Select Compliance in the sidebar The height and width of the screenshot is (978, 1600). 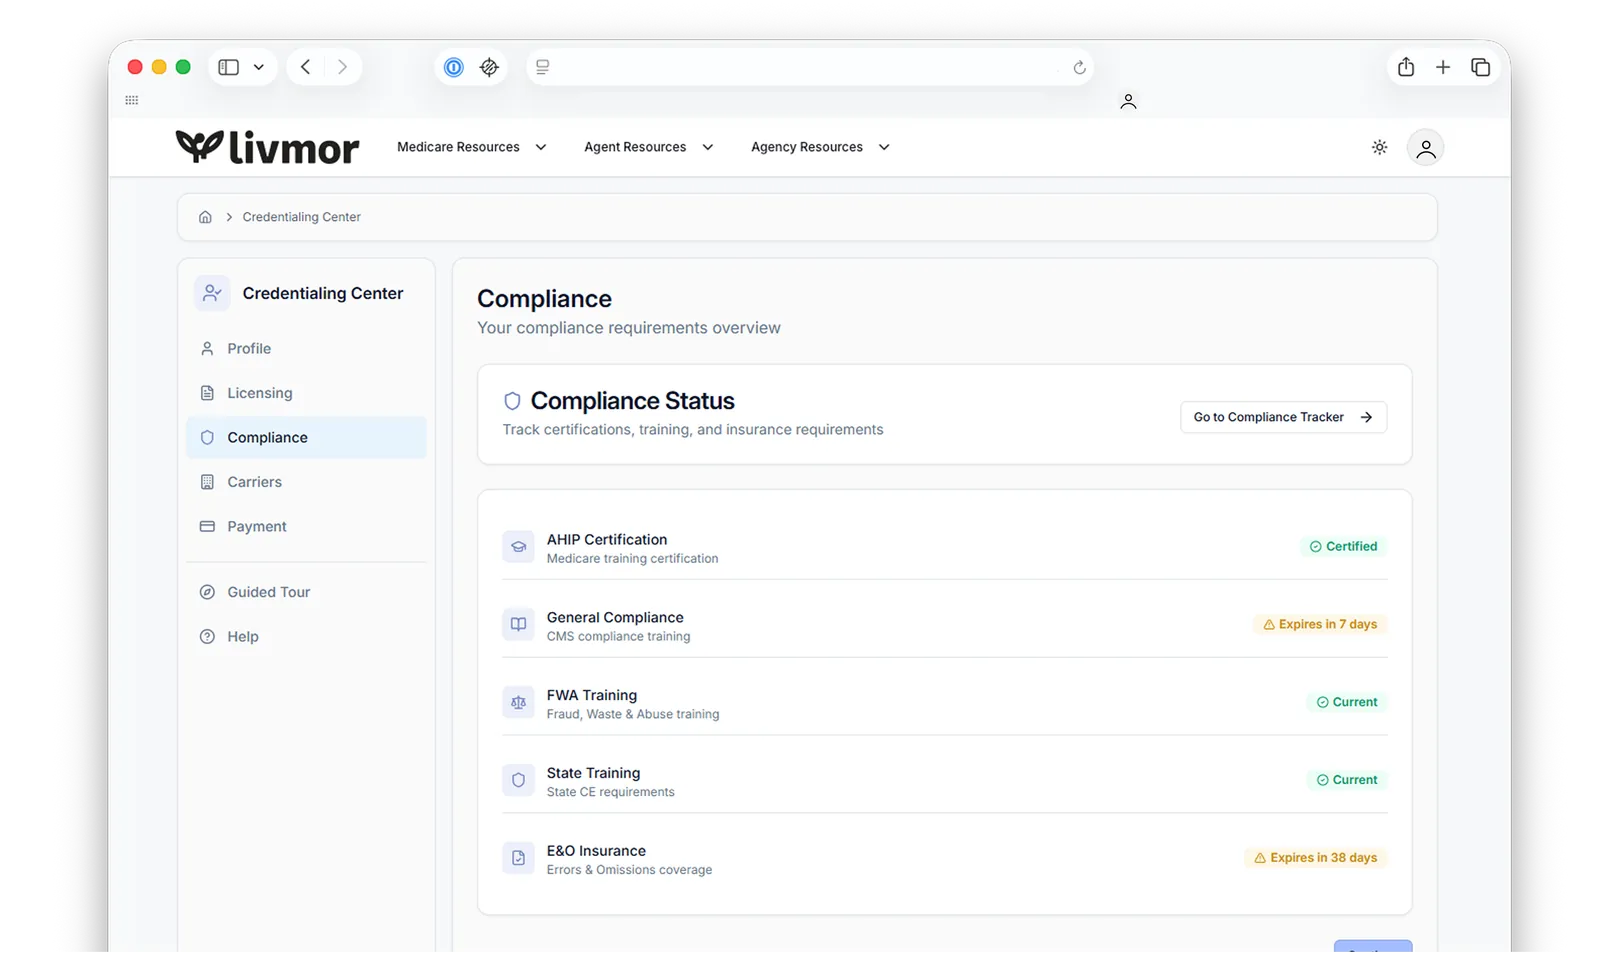[x=306, y=438]
